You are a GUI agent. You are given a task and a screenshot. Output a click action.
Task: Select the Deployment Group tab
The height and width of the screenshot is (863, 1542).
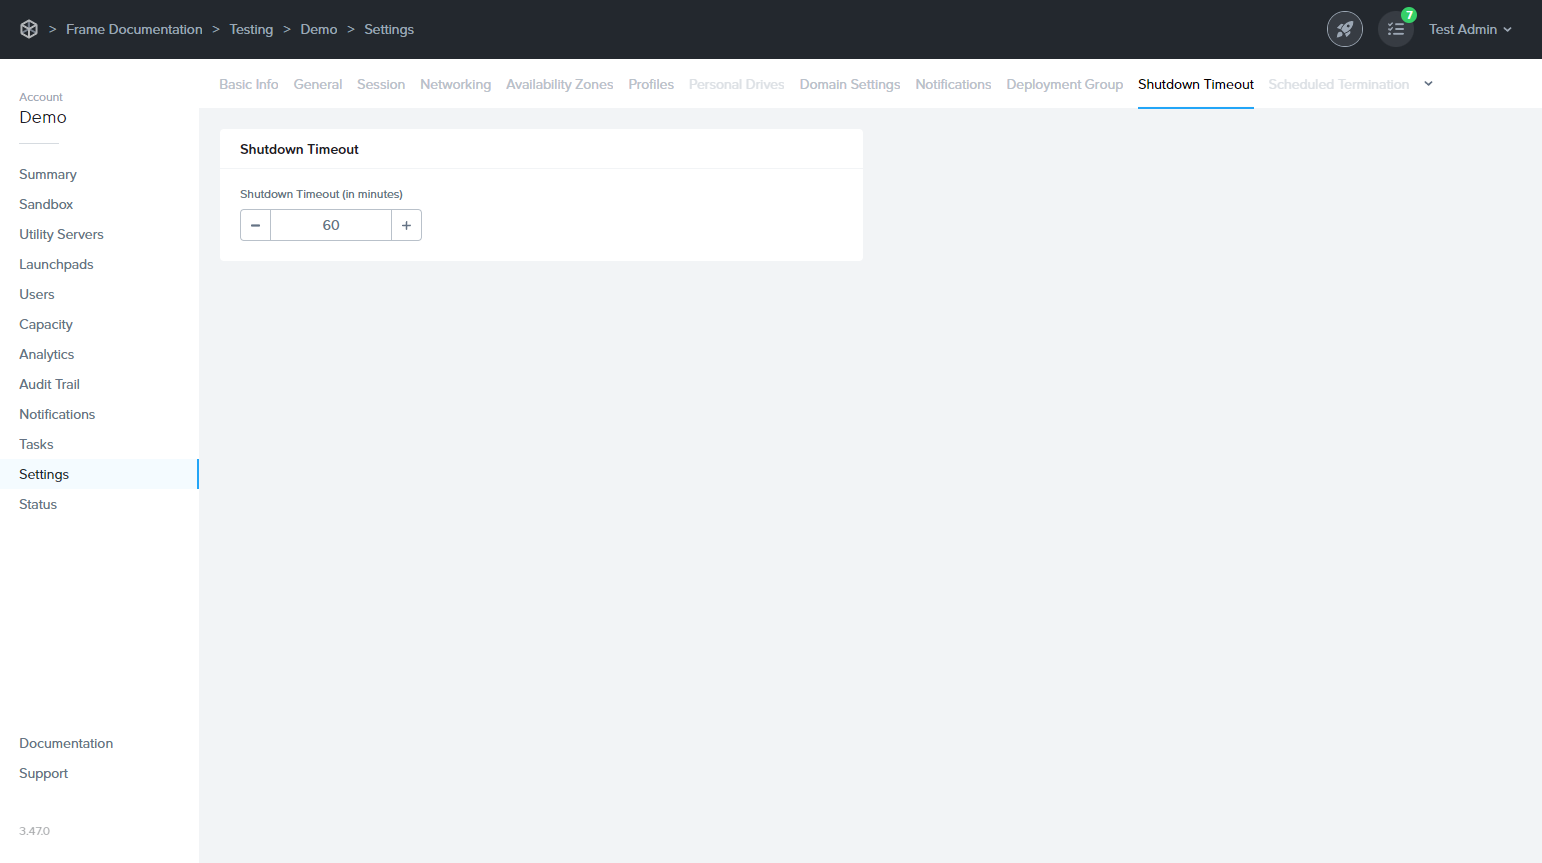click(1064, 84)
